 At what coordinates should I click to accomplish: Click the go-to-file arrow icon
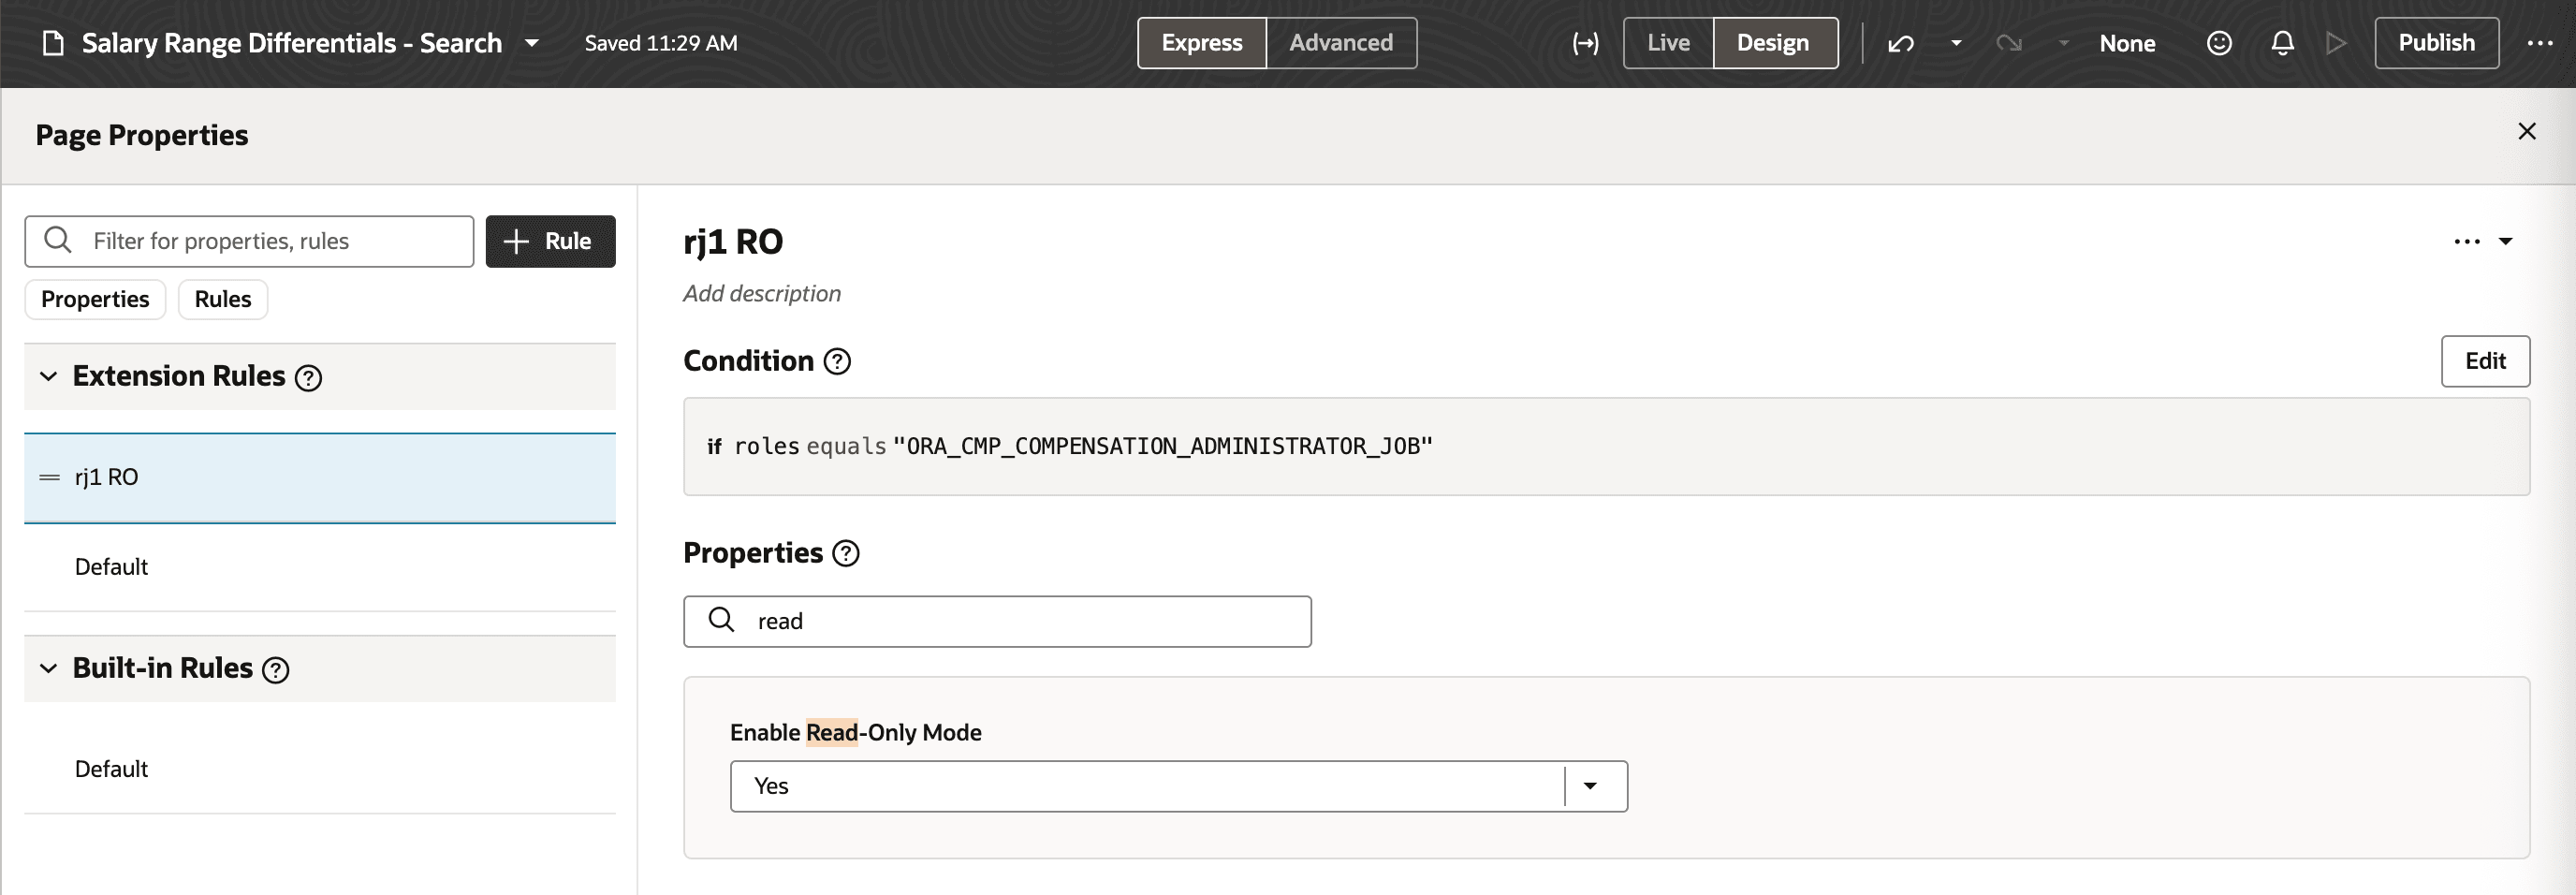pos(1585,43)
